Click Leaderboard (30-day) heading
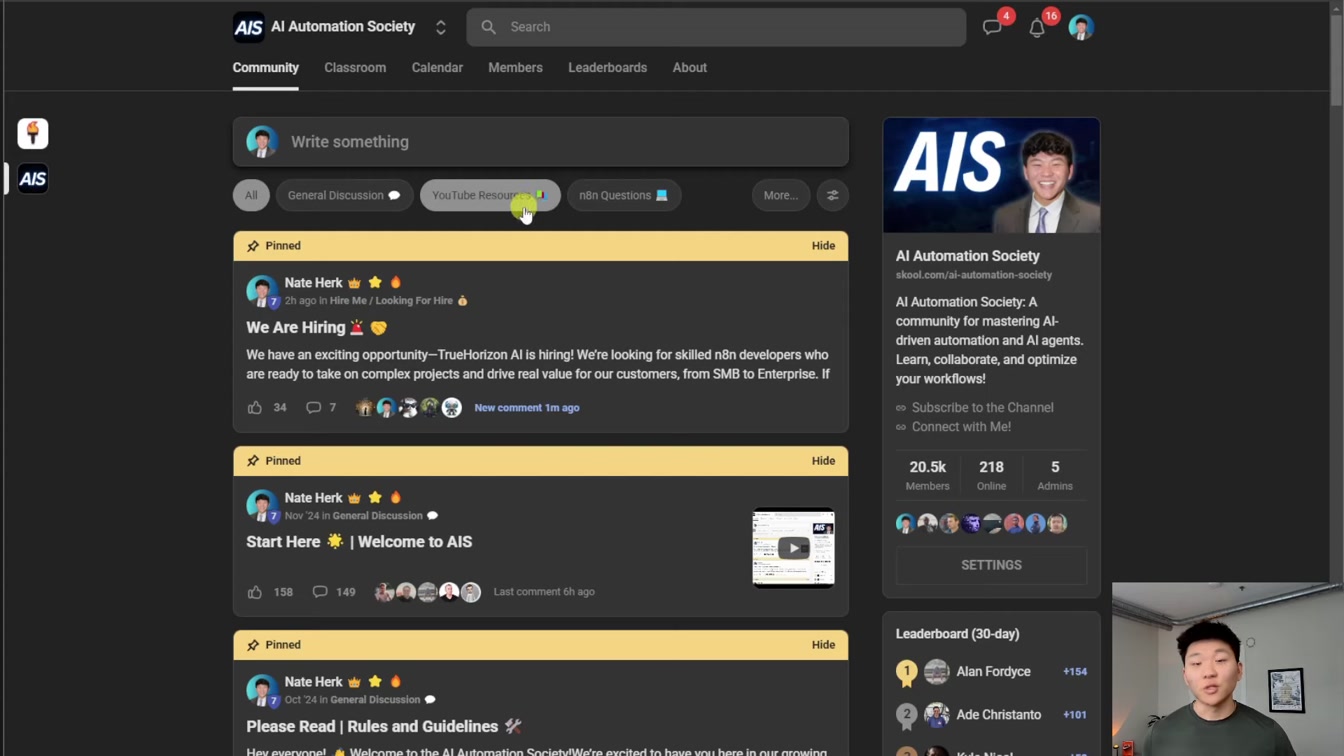1344x756 pixels. point(957,634)
